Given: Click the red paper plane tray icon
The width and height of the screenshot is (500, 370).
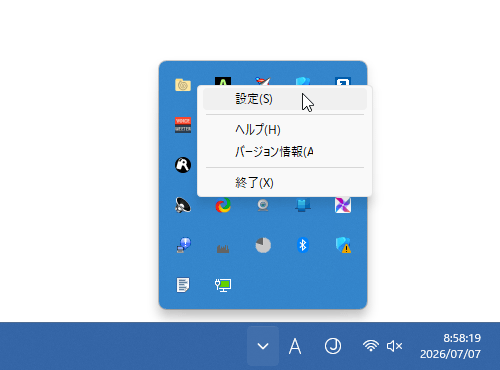Looking at the screenshot, I should tap(263, 81).
